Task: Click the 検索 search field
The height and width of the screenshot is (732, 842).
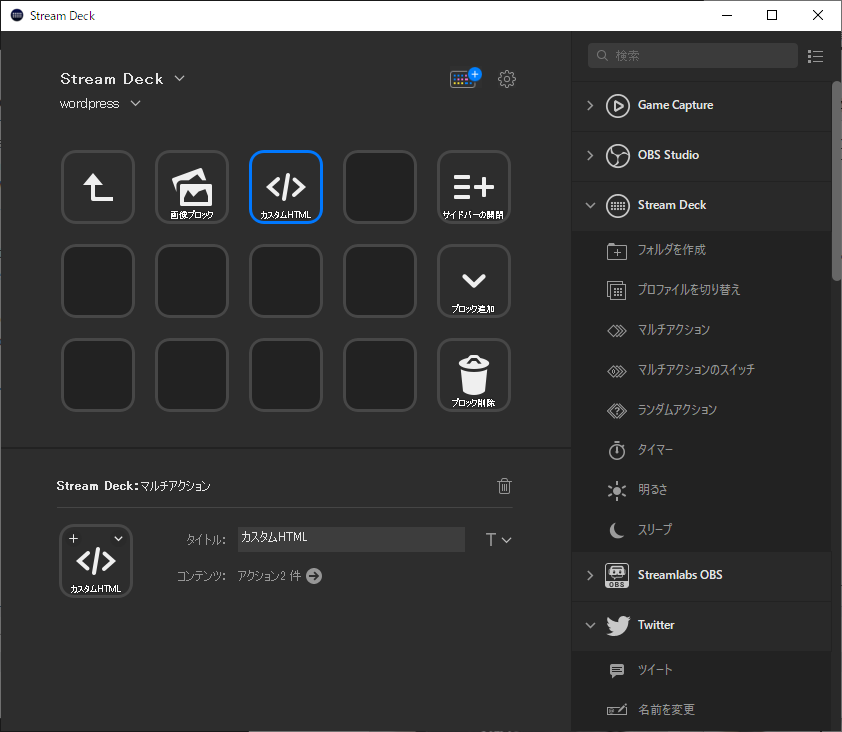Action: point(693,55)
